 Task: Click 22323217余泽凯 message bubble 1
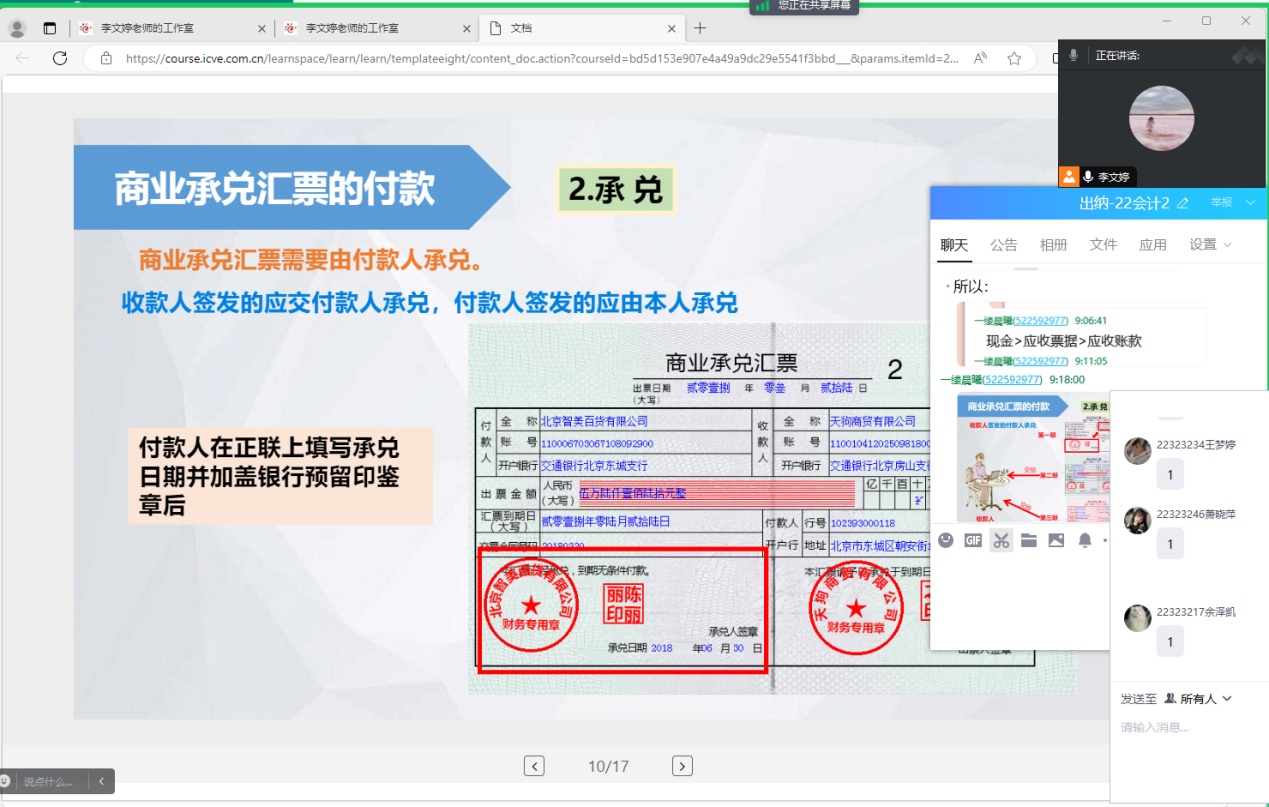coord(1170,642)
